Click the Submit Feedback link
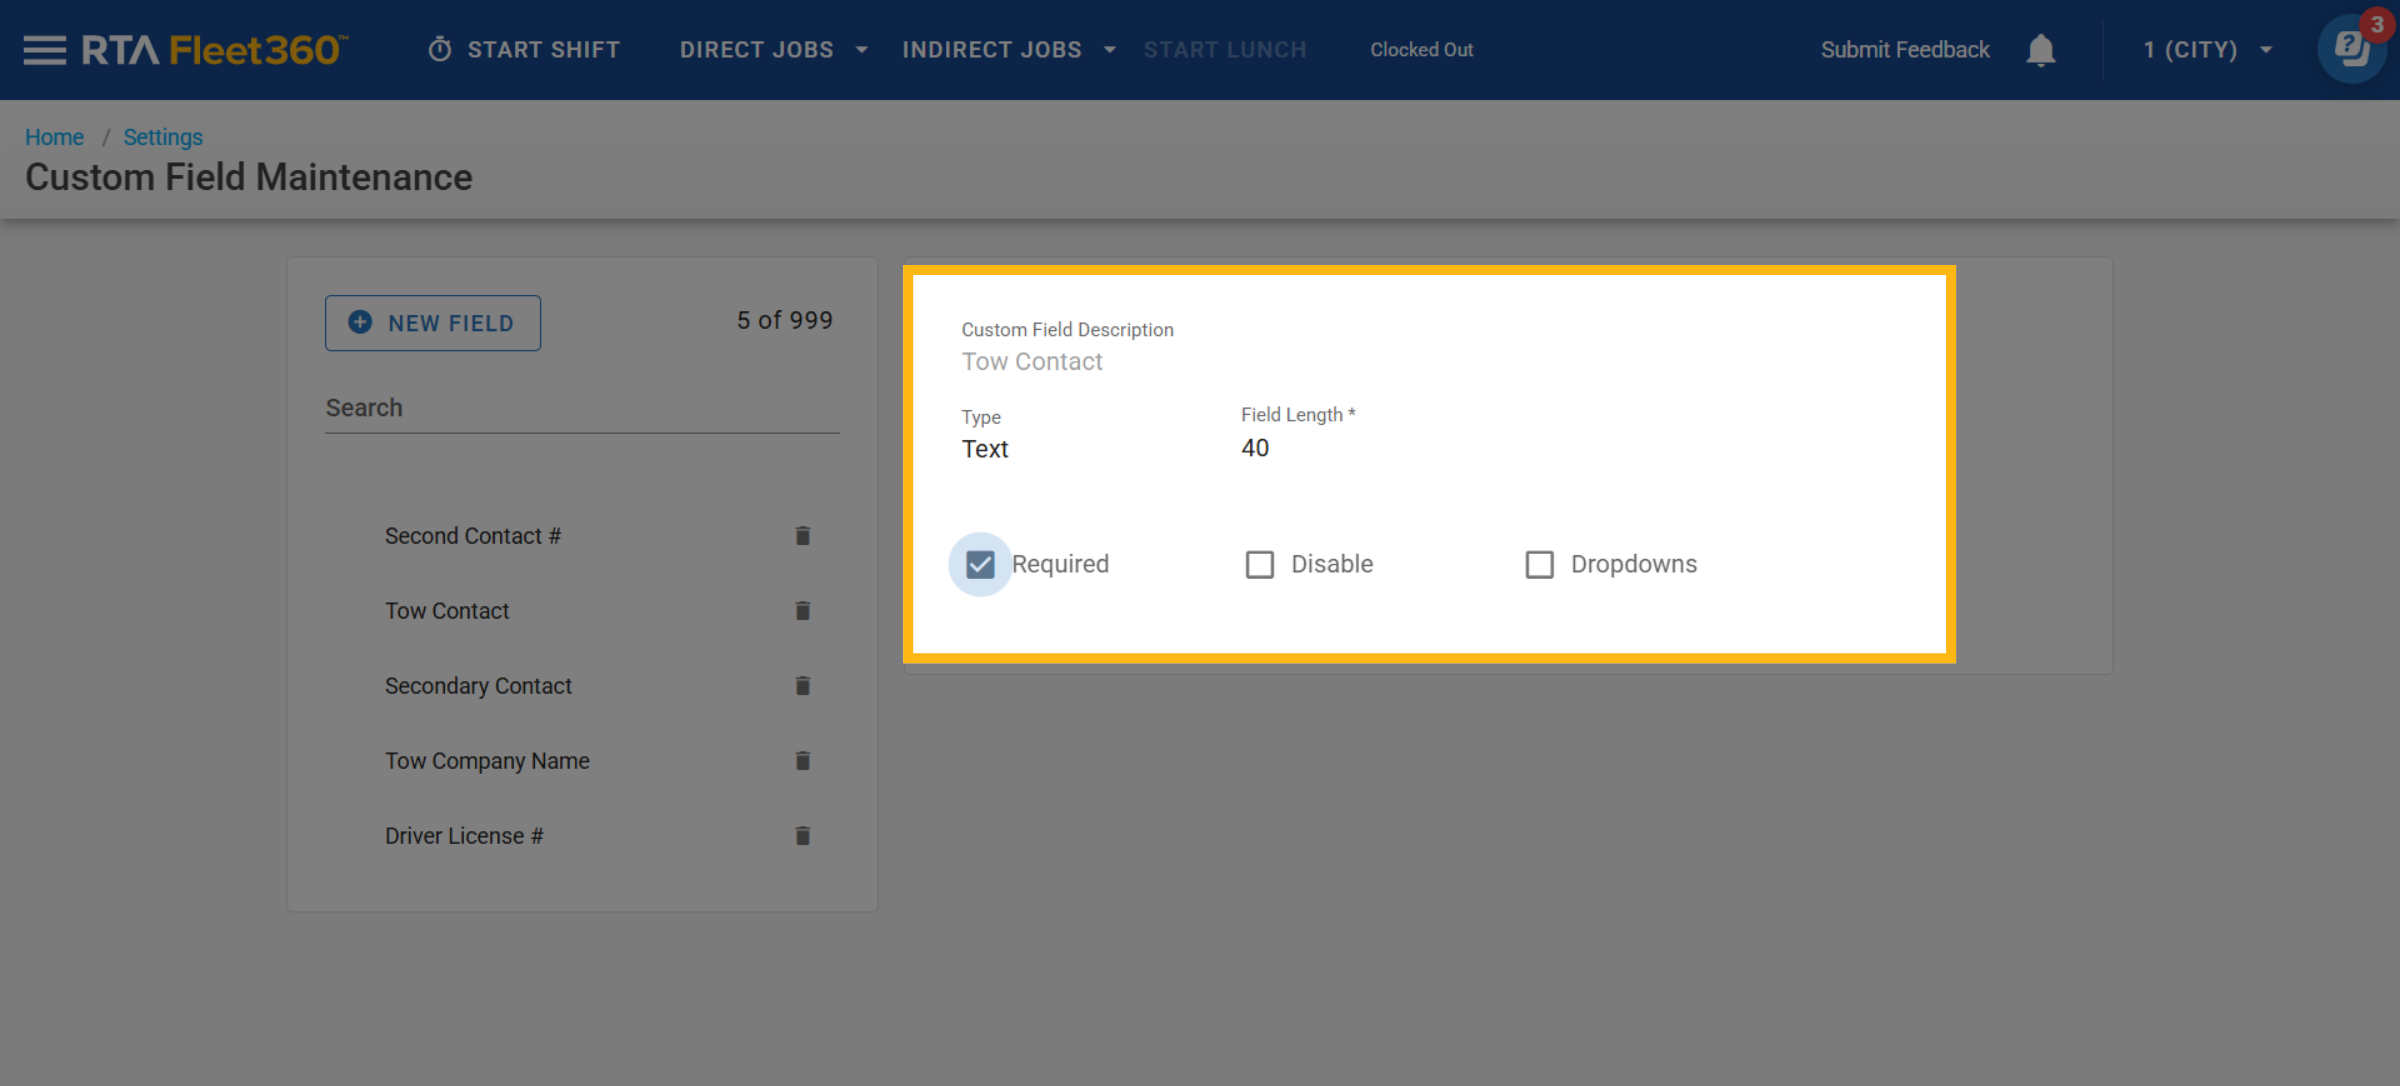The image size is (2400, 1086). [x=1904, y=50]
